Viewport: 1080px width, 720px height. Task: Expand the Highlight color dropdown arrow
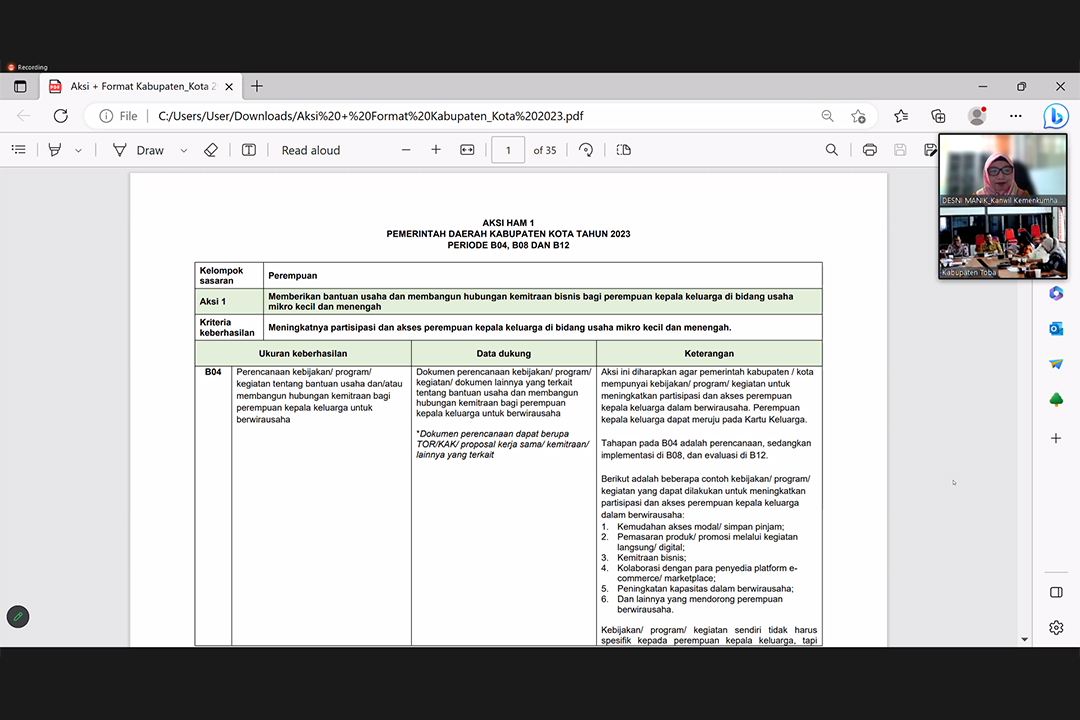pos(78,151)
